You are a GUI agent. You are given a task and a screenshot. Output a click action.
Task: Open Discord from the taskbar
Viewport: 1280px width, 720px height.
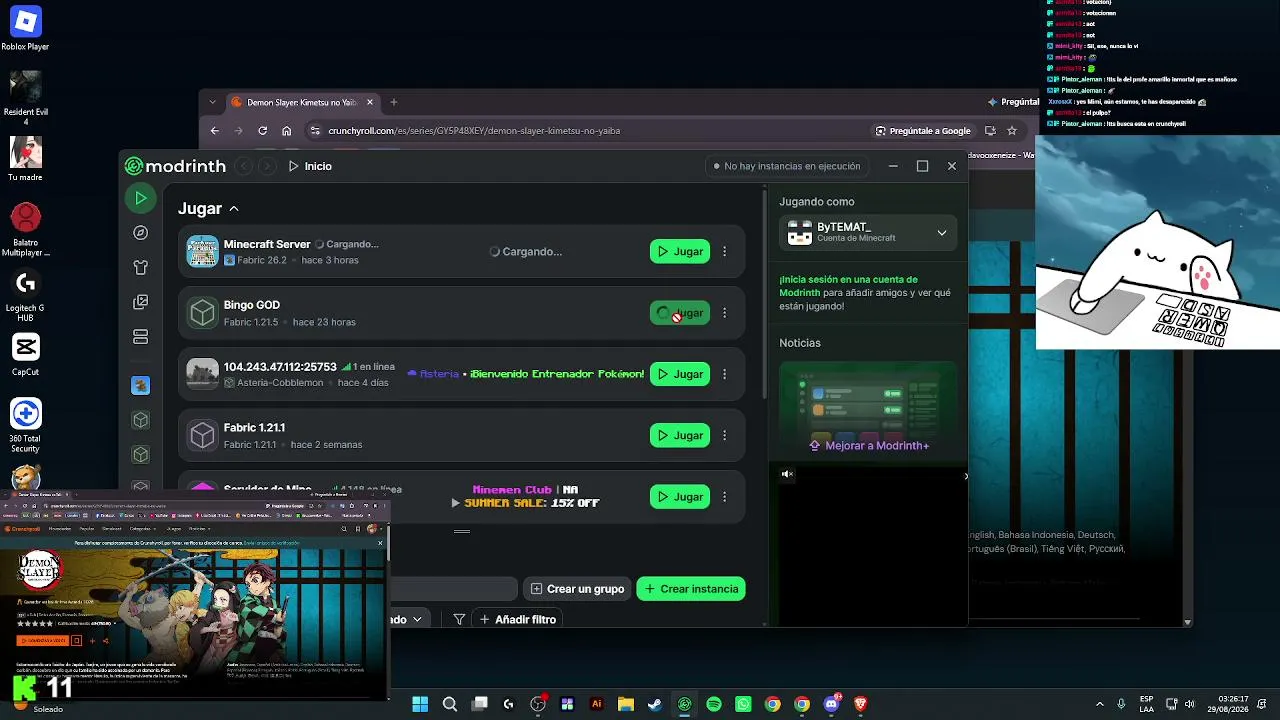832,704
